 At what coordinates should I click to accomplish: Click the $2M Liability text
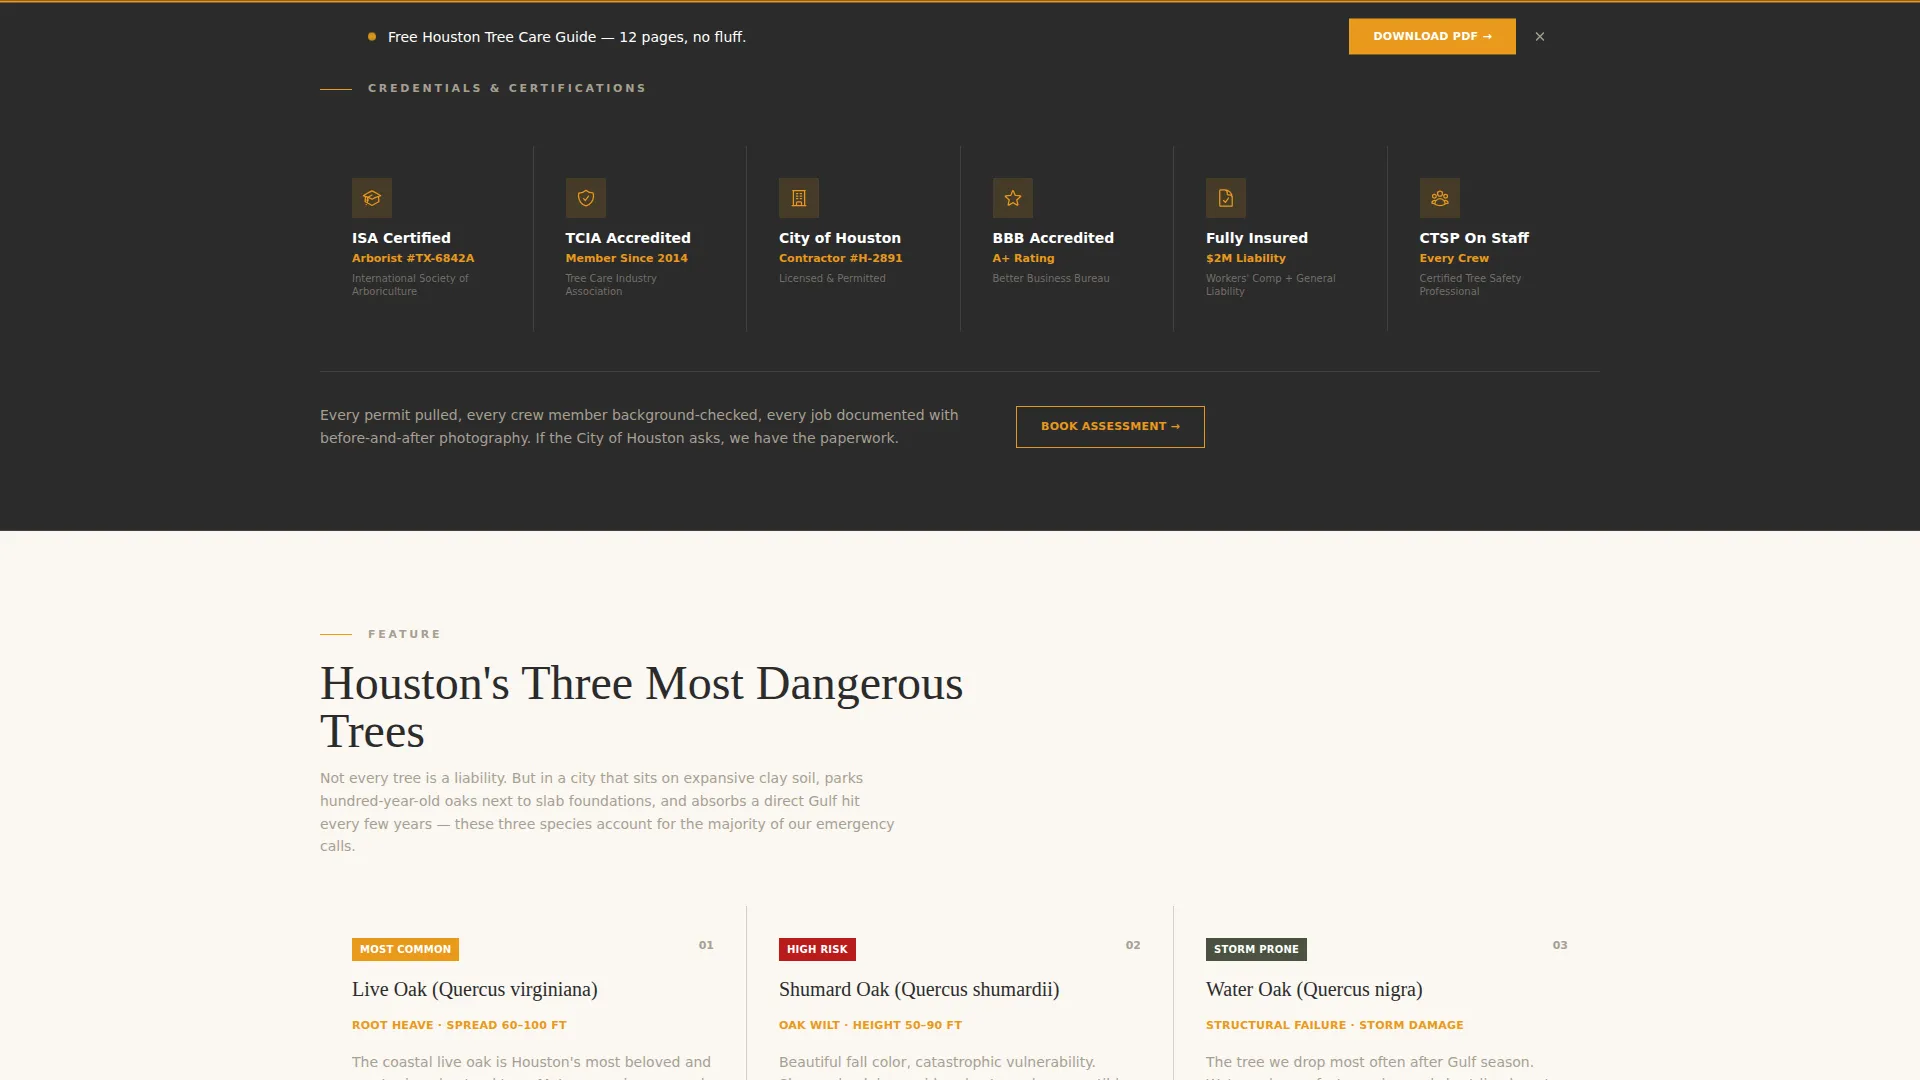pyautogui.click(x=1246, y=258)
